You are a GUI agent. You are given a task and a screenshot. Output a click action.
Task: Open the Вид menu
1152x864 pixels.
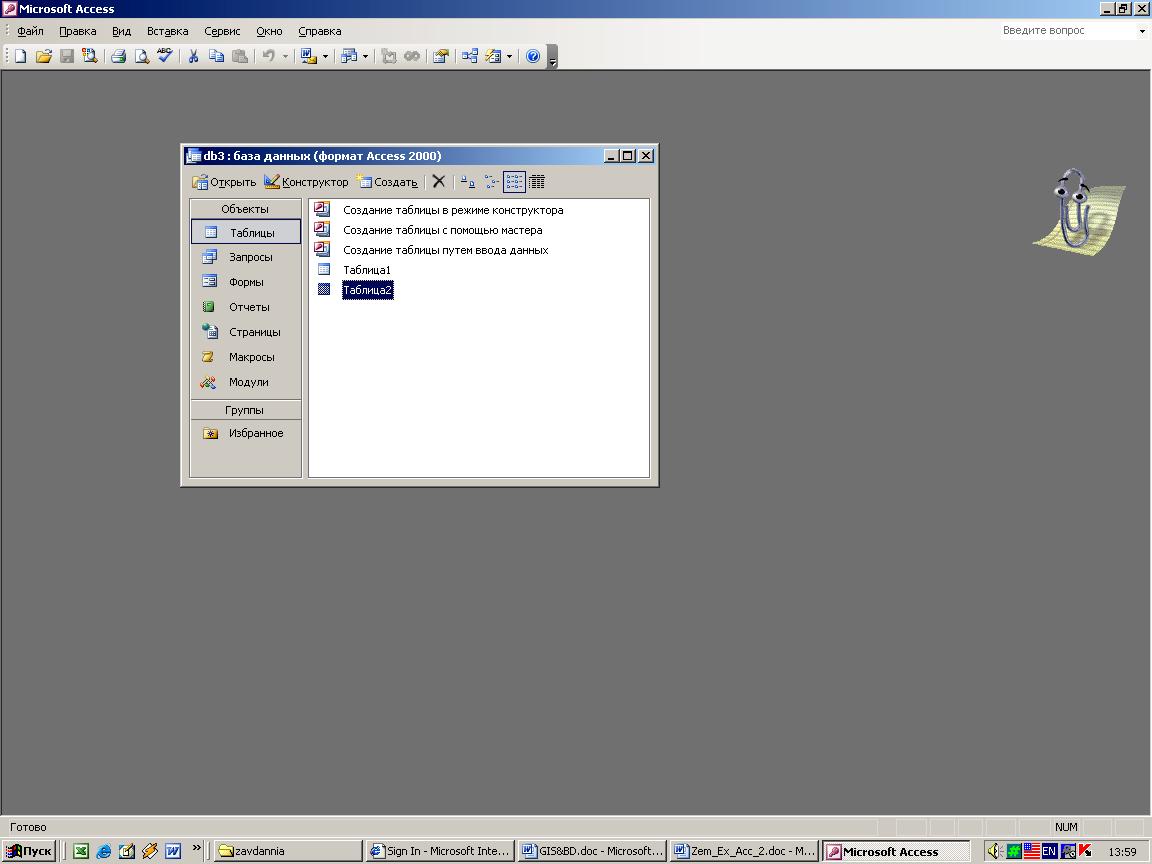(121, 31)
